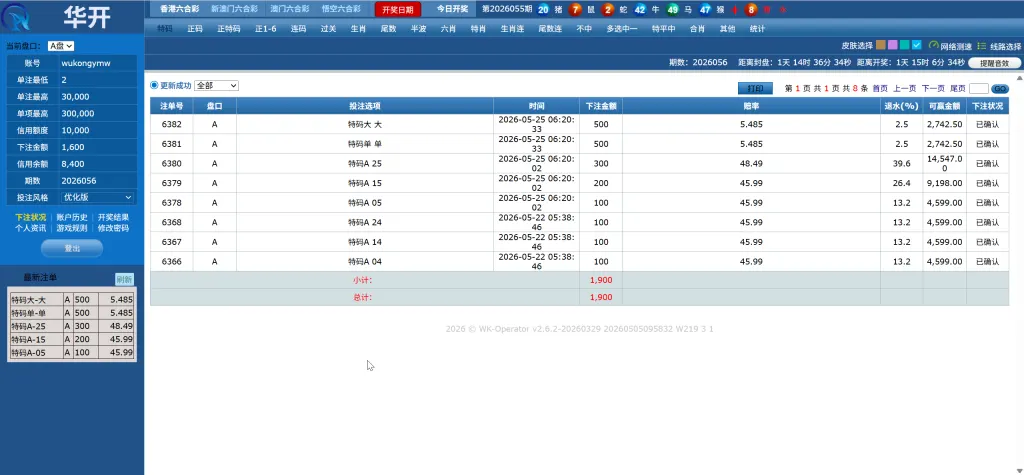1024x475 pixels.
Task: Open the 投注风格 优化版 dropdown
Action: coord(97,197)
